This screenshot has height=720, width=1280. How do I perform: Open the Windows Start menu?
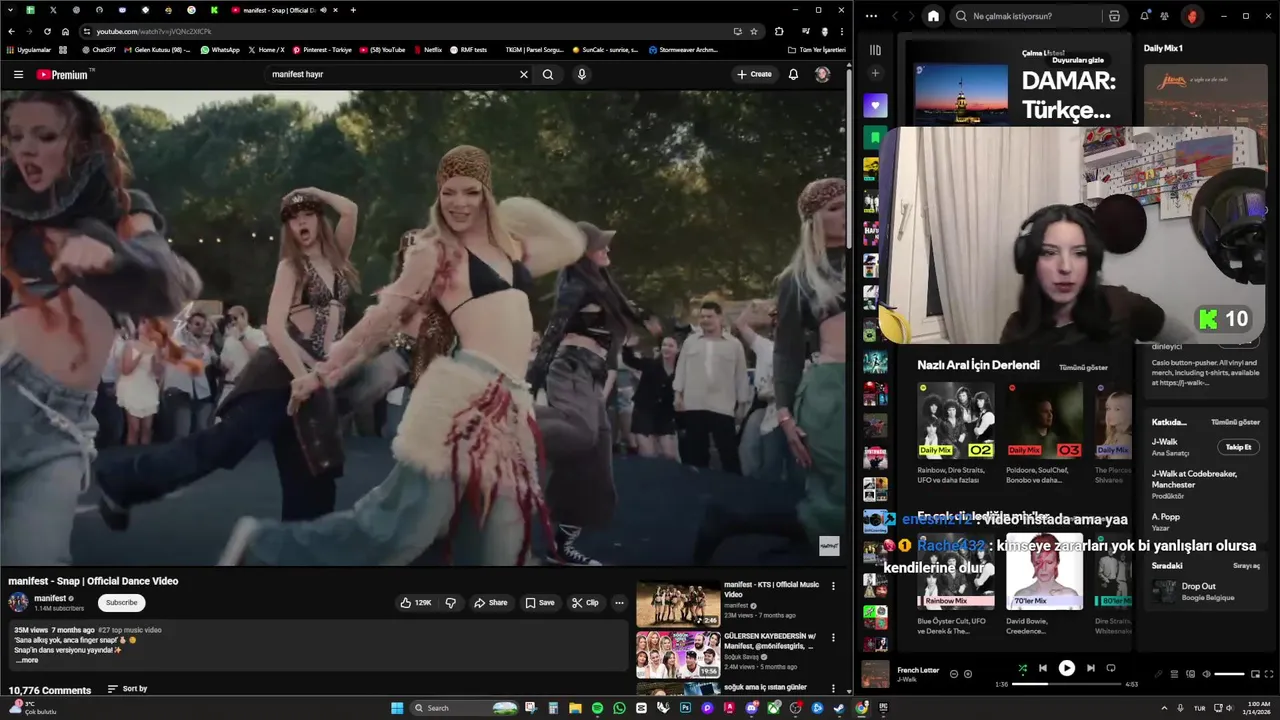tap(396, 708)
